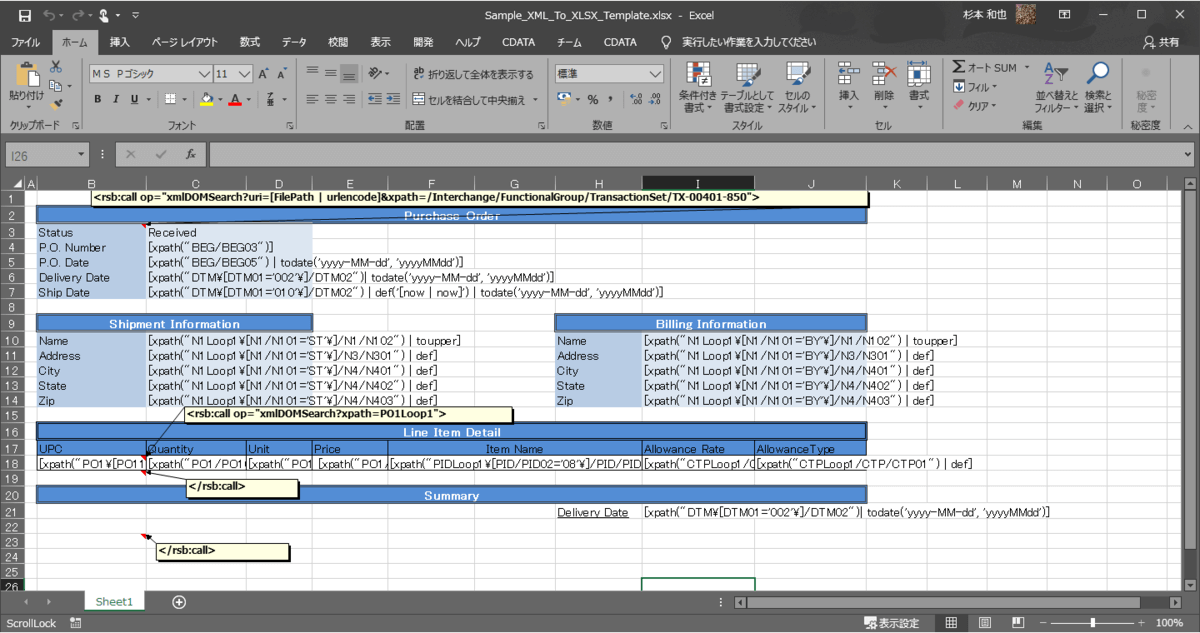Click the Save icon in quick access toolbar
Image resolution: width=1200 pixels, height=633 pixels.
click(25, 15)
